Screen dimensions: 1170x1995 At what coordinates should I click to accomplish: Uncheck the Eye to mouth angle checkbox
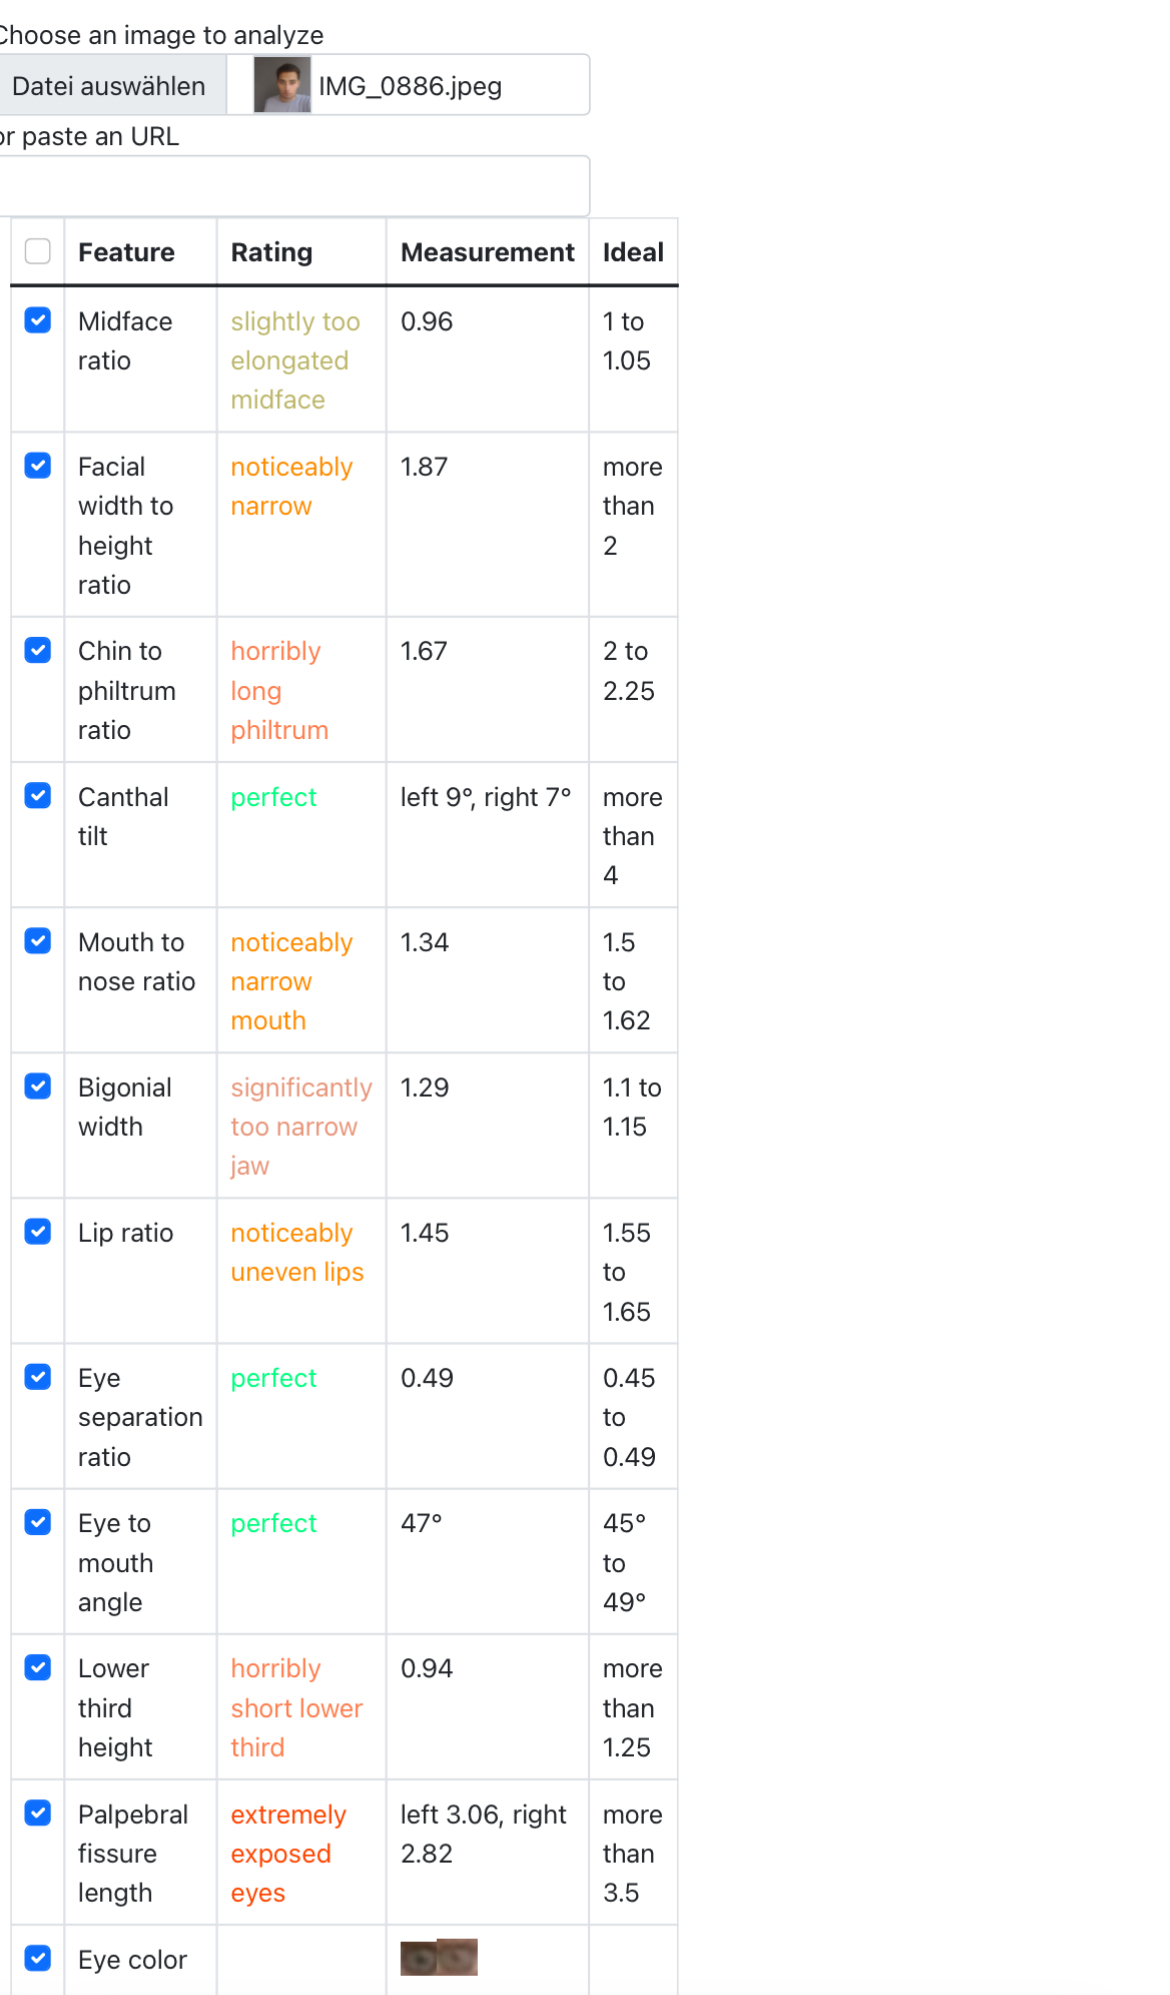(38, 1522)
